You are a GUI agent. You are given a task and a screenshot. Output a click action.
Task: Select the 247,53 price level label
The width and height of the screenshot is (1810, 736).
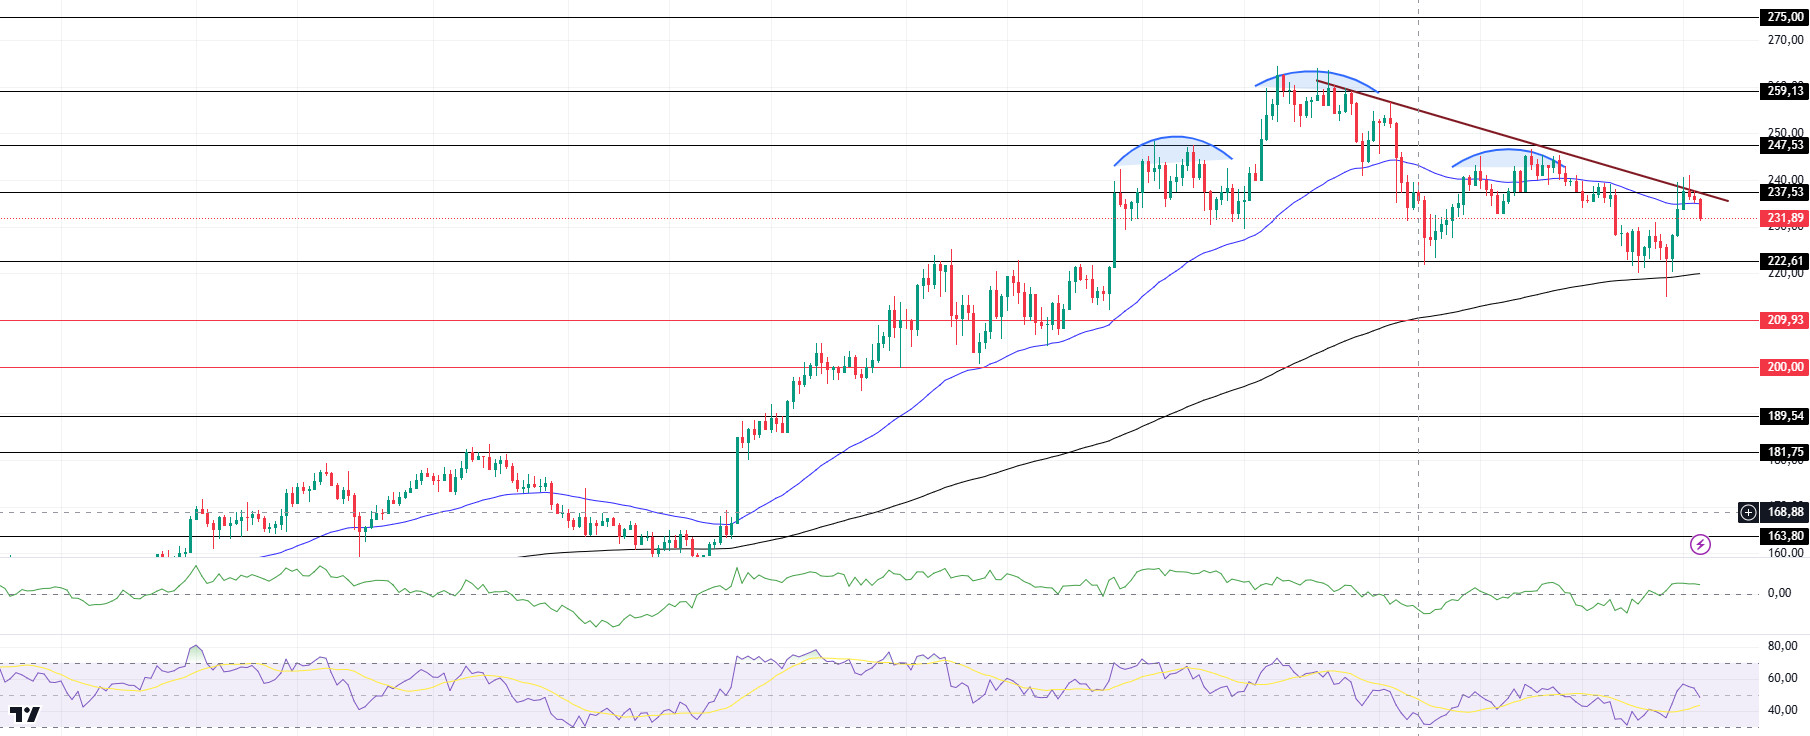tap(1784, 145)
